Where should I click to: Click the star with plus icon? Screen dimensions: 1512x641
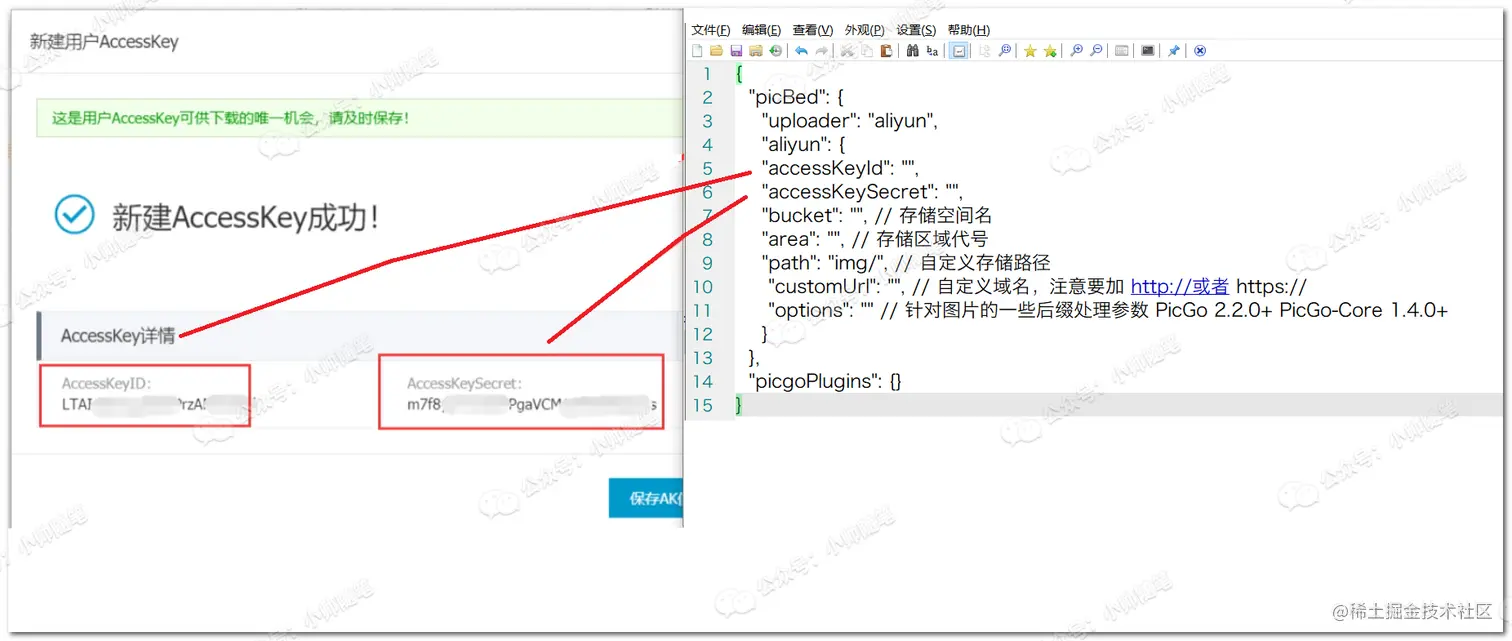1050,50
